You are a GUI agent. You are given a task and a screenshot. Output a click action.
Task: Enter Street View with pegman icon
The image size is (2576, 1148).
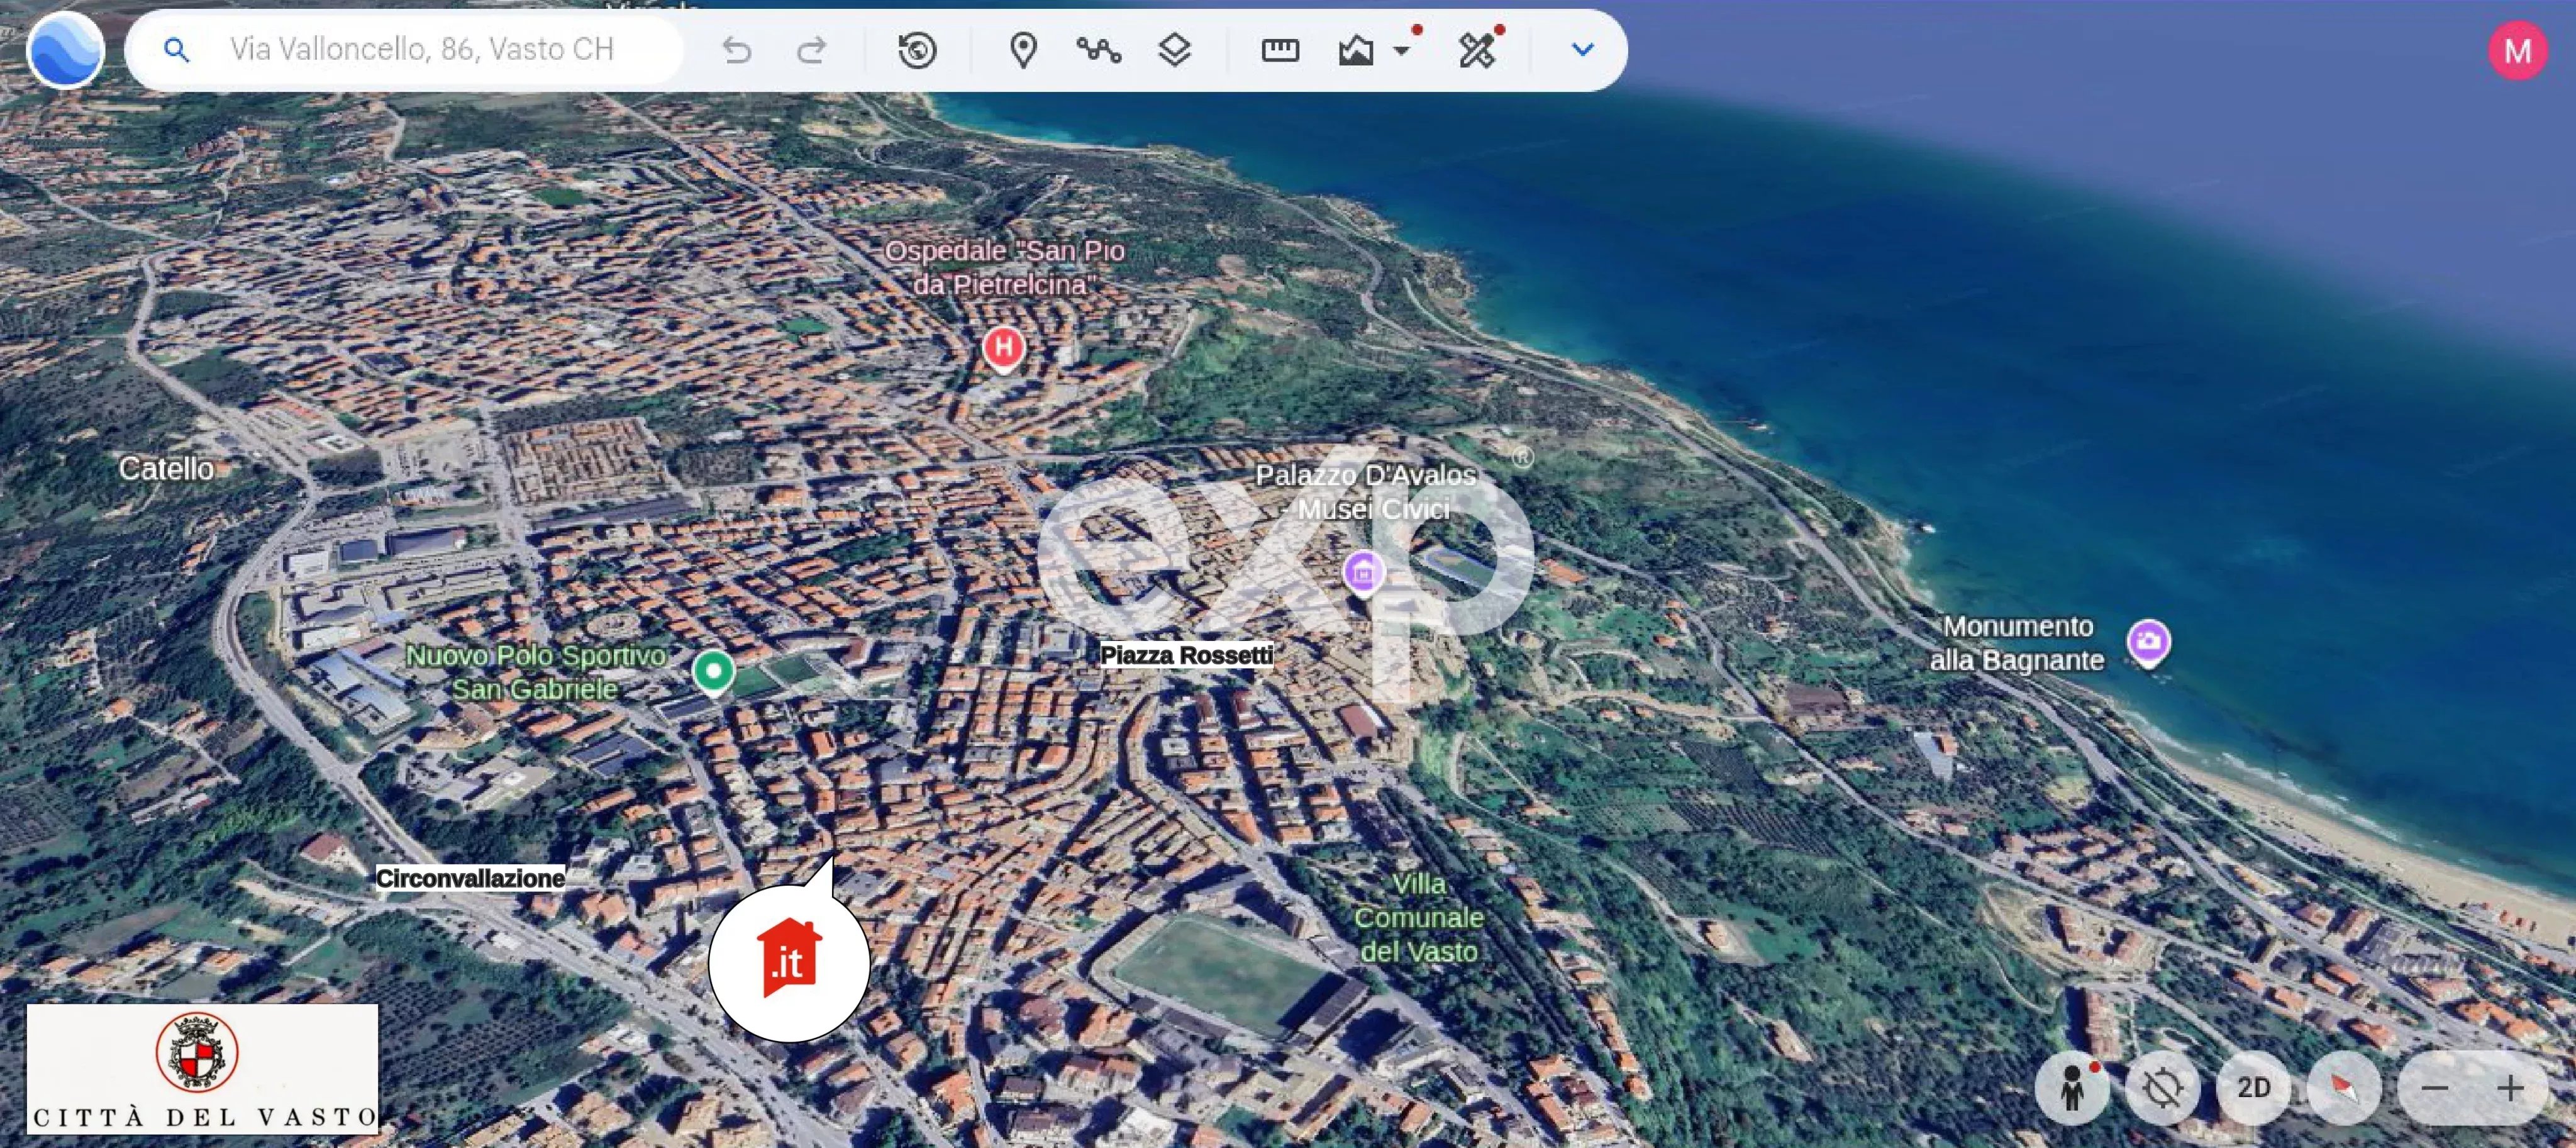pyautogui.click(x=2072, y=1087)
